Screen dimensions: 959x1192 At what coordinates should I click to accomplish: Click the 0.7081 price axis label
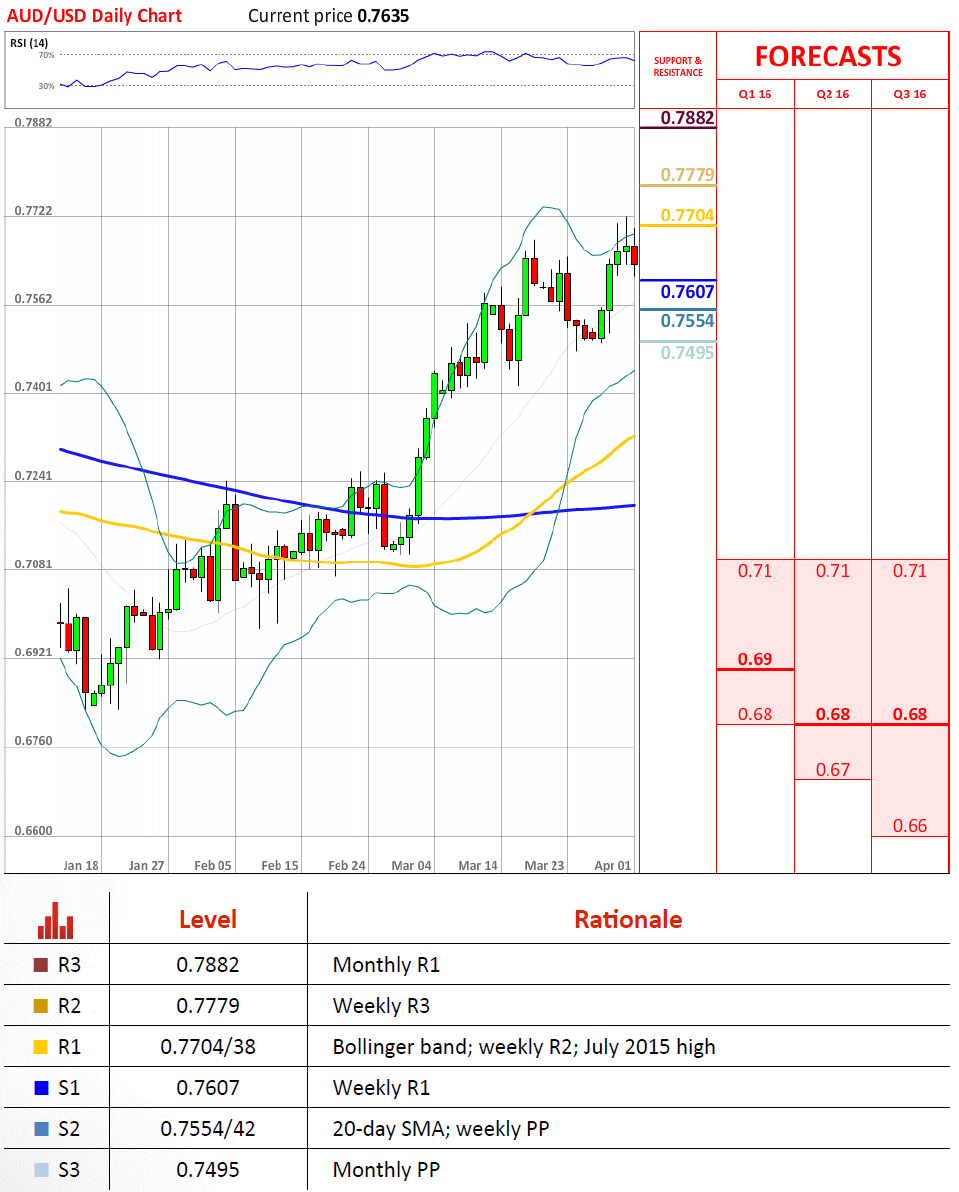tap(33, 564)
